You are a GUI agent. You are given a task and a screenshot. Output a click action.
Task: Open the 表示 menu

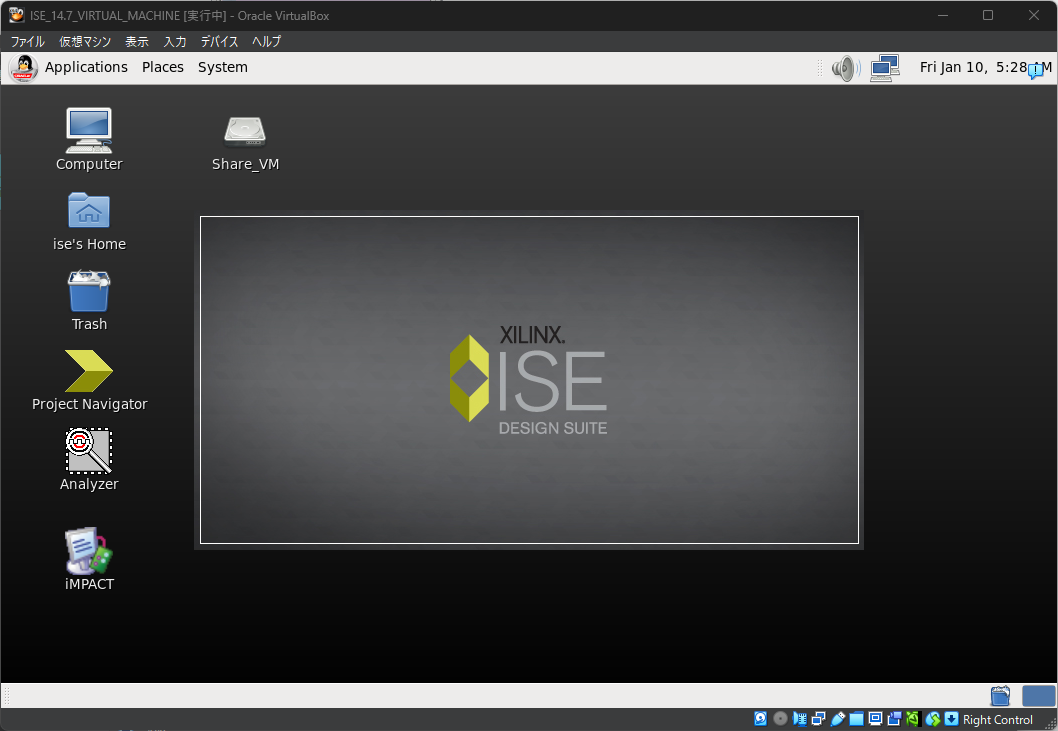coord(137,42)
